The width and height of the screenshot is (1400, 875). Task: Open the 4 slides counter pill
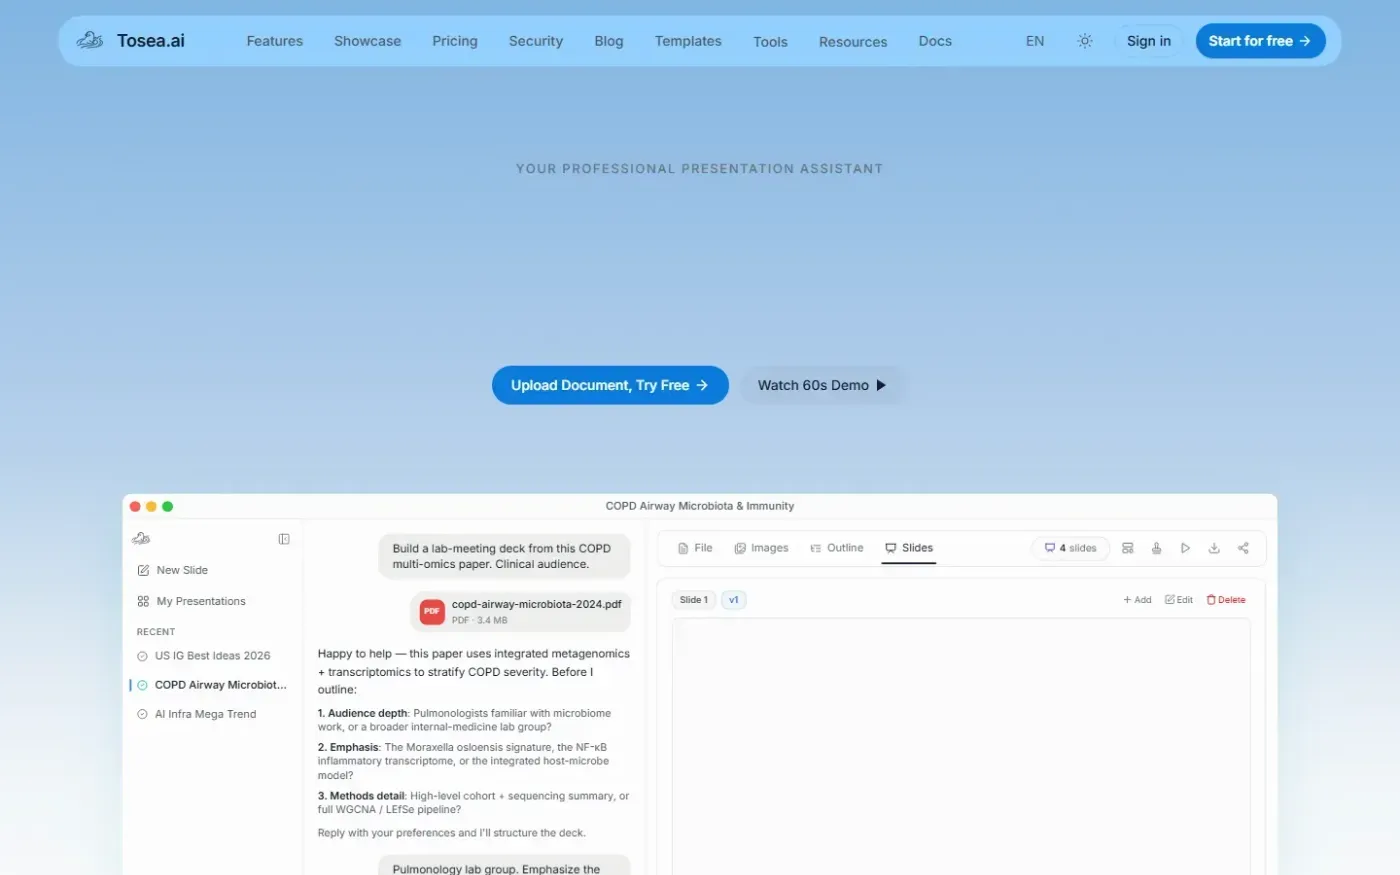(x=1070, y=548)
